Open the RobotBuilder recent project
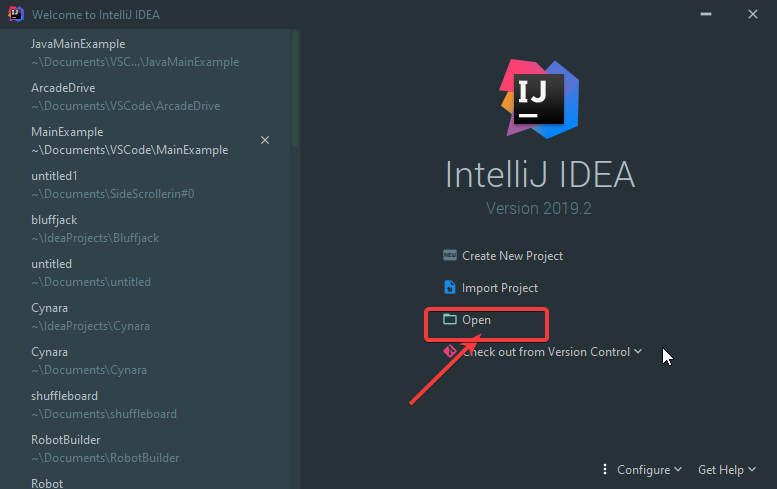777x489 pixels. (146, 448)
